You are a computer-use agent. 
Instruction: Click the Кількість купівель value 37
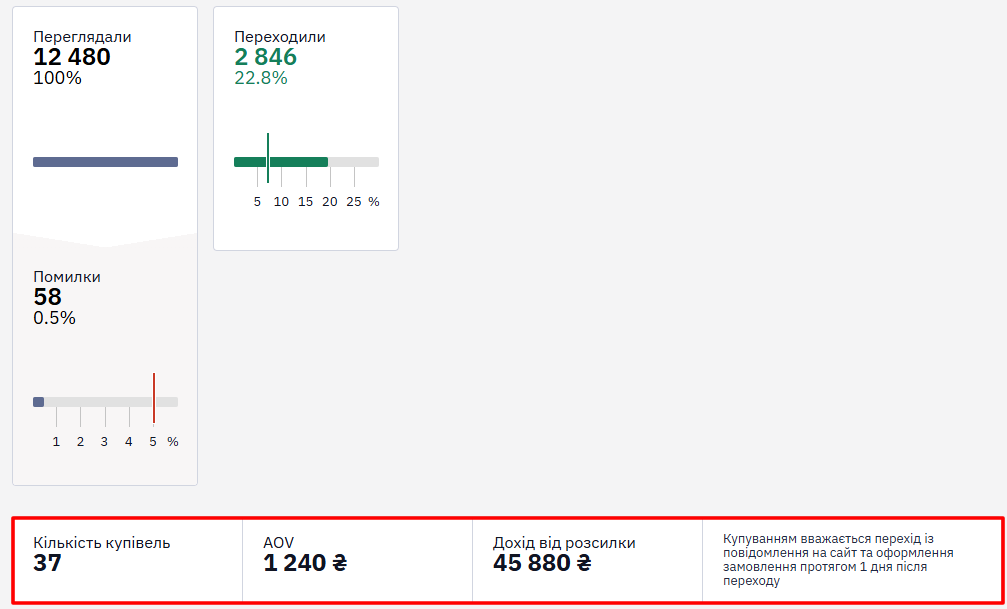pyautogui.click(x=48, y=563)
